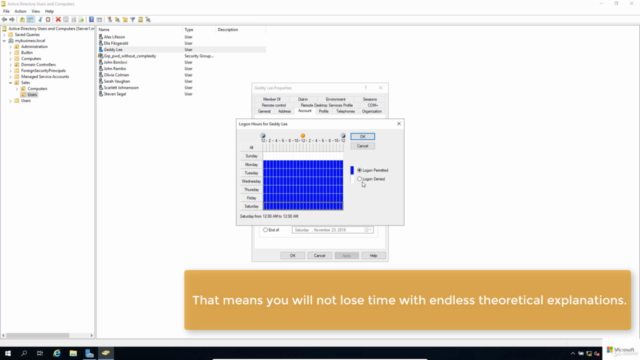Select Logon Denied radio button
This screenshot has width=640, height=360.
point(360,179)
